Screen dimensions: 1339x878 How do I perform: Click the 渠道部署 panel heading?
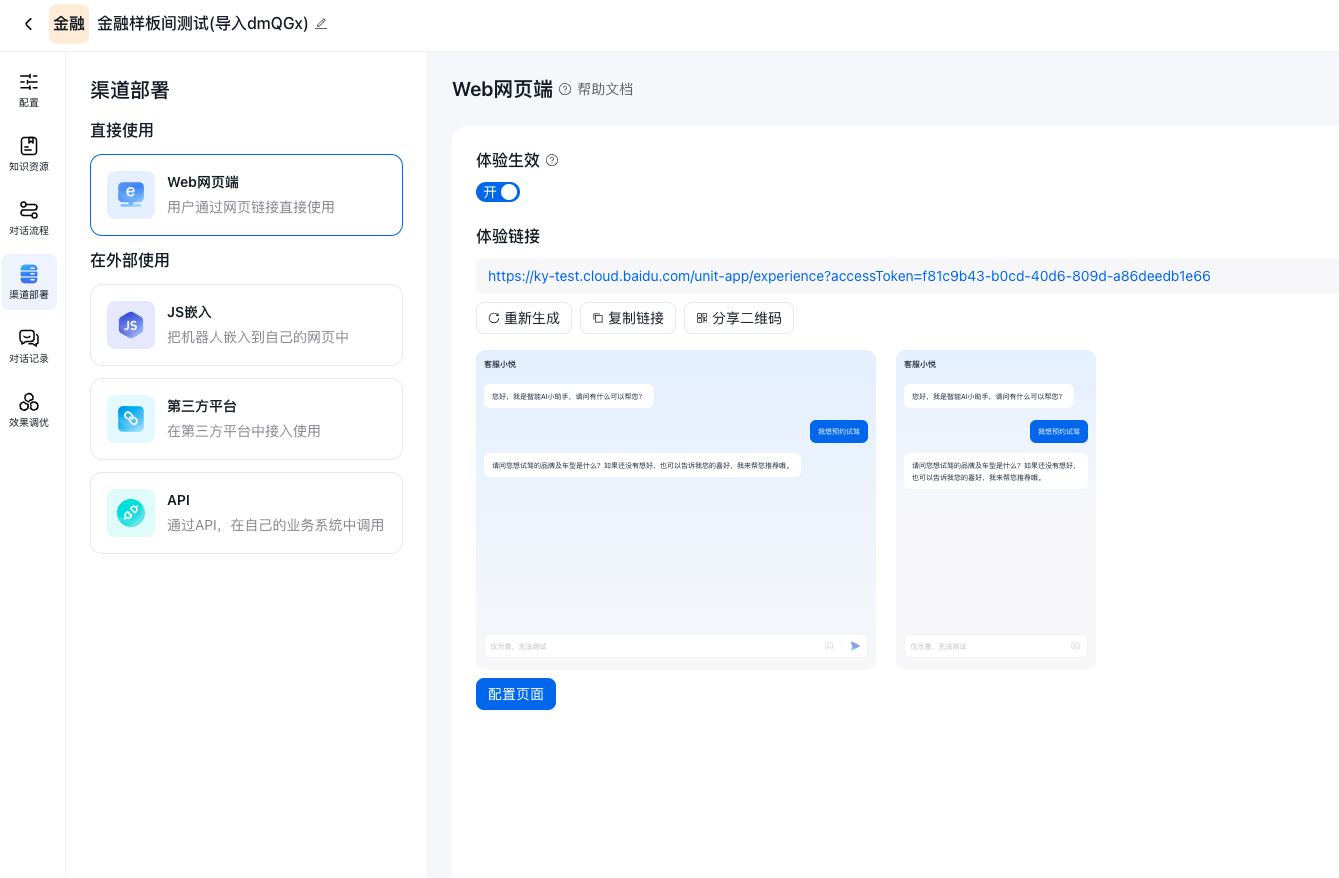(x=130, y=90)
